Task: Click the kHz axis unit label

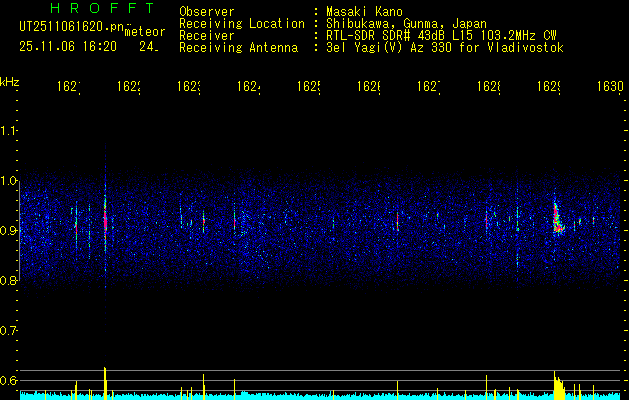Action: [10, 82]
